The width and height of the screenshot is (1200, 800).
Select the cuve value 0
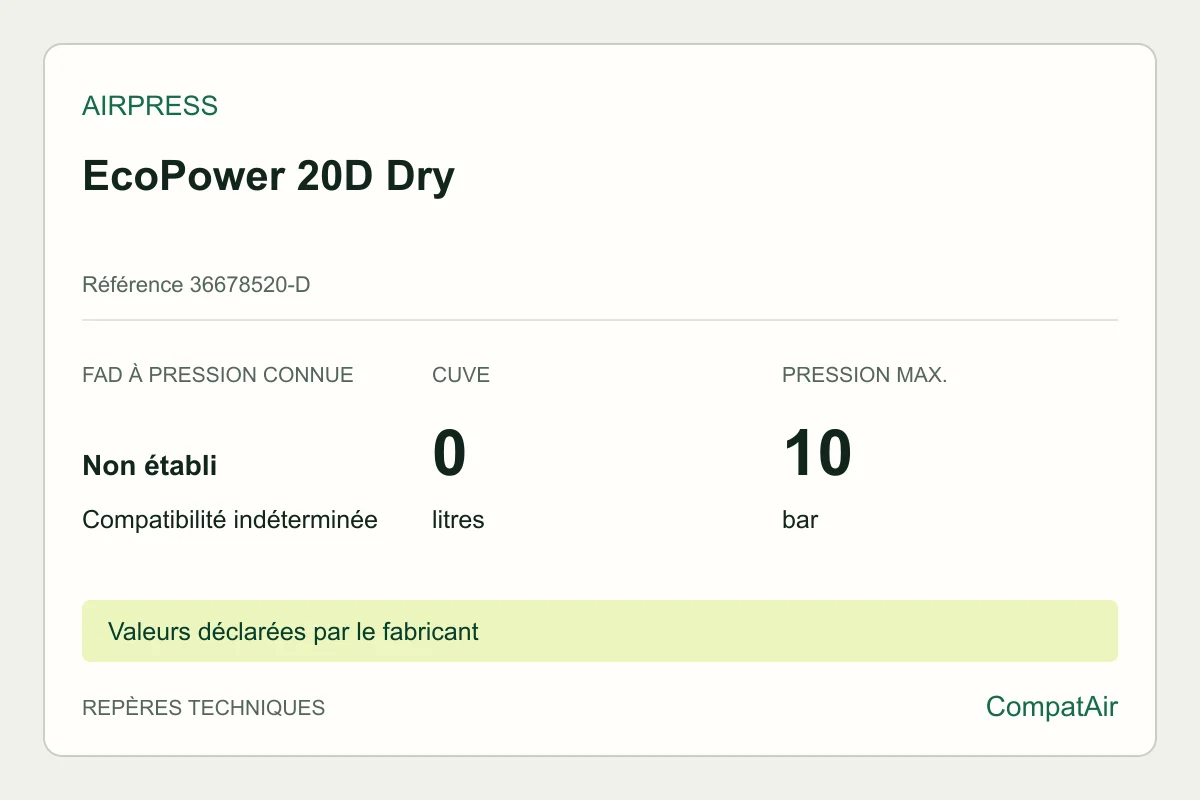[450, 452]
